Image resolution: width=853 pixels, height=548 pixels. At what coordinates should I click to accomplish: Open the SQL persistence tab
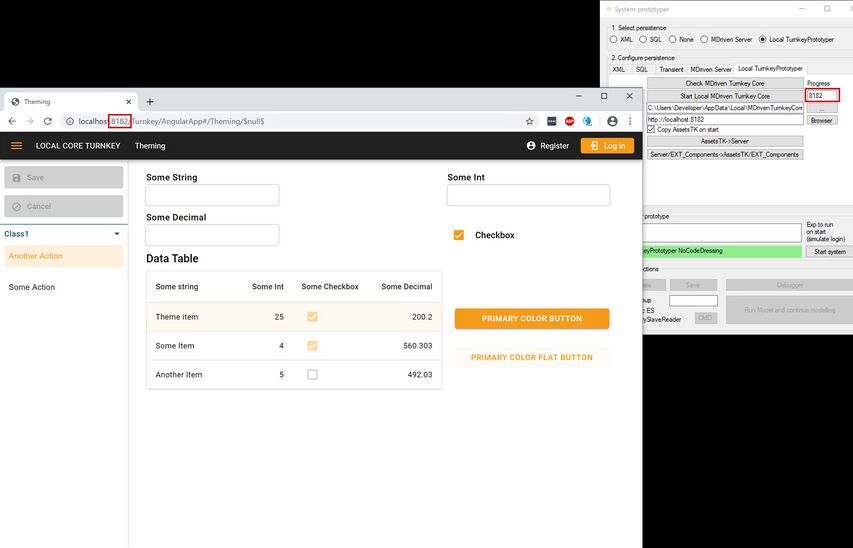click(642, 69)
